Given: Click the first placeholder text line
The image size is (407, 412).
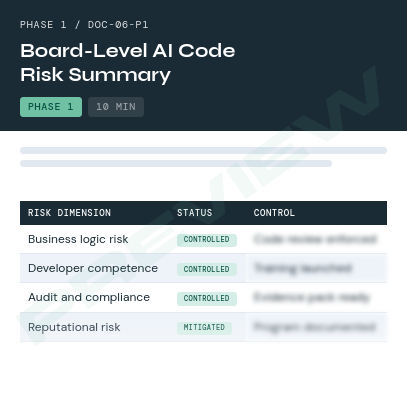Looking at the screenshot, I should click(x=203, y=150).
